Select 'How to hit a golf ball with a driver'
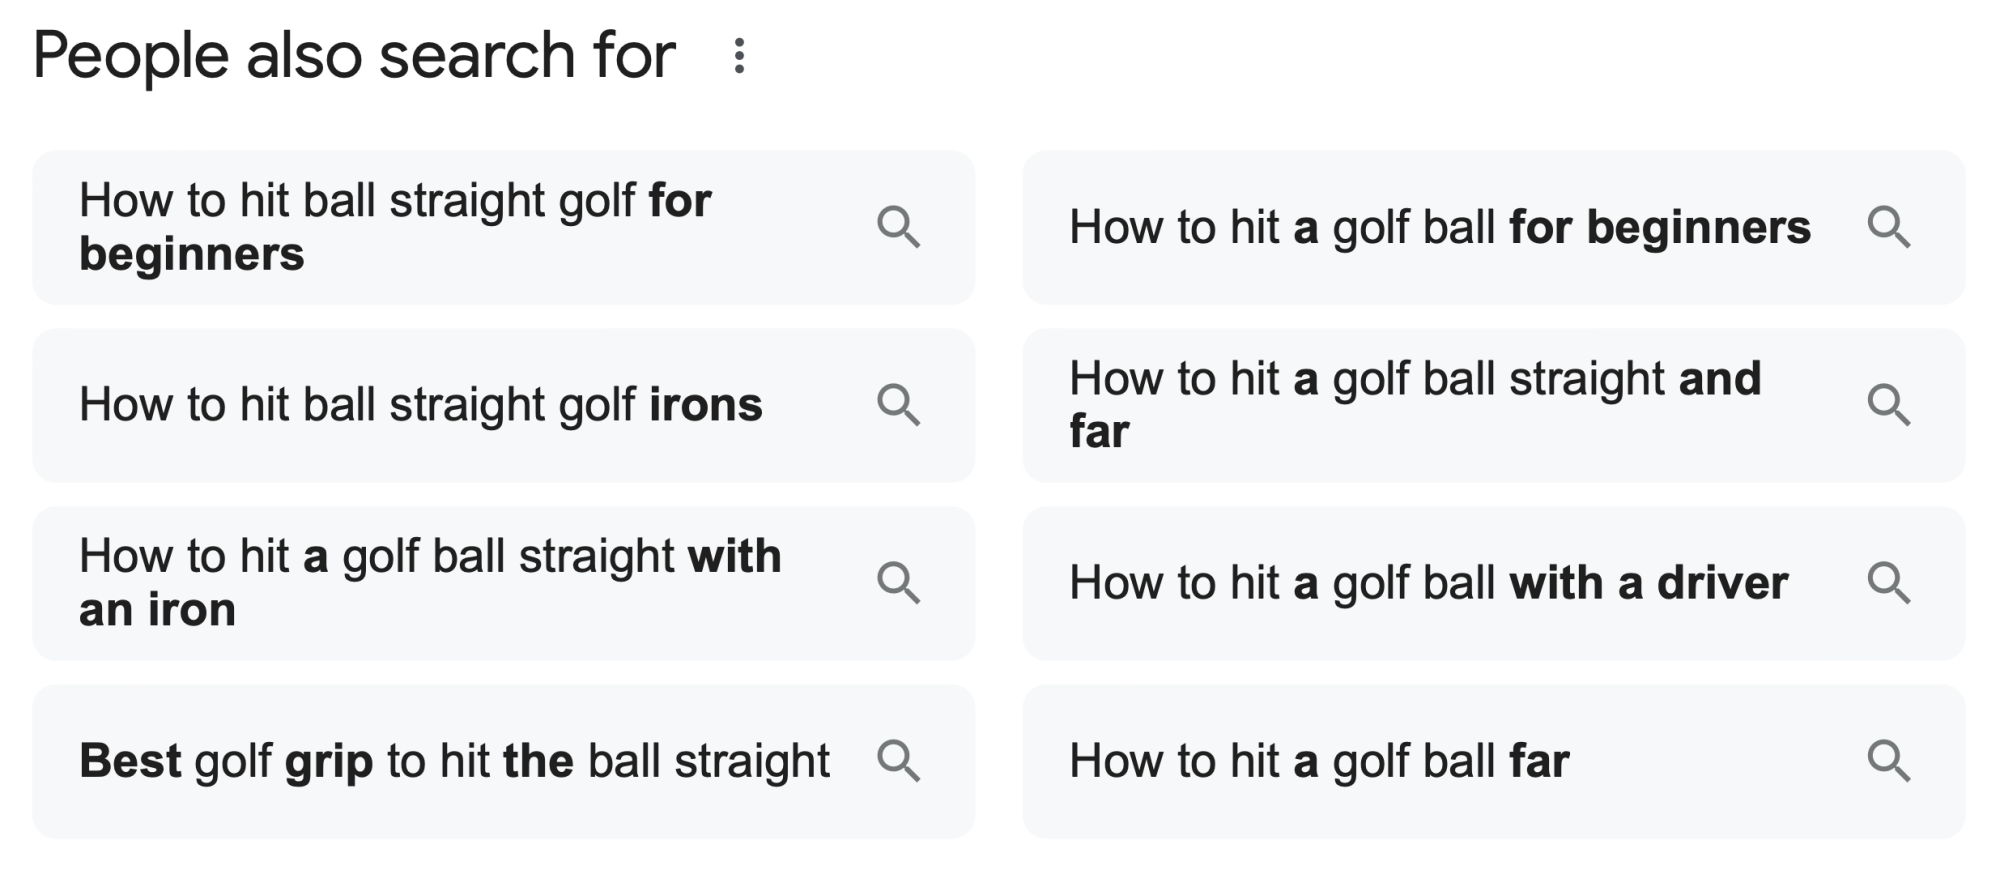Viewport: 2000px width, 870px height. pyautogui.click(x=1493, y=583)
